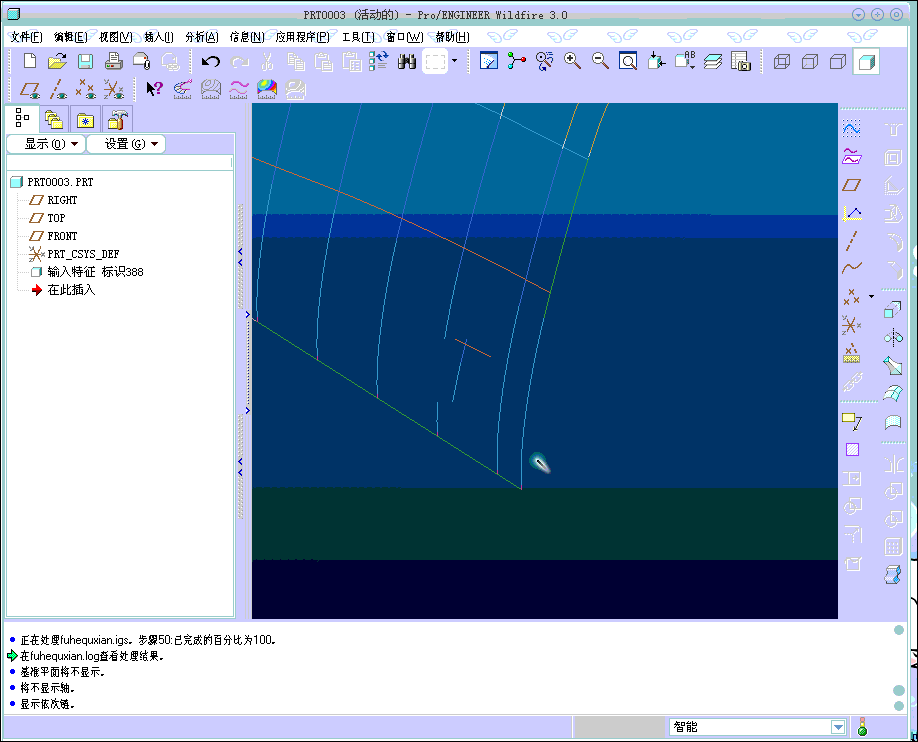Open the 视图(V) menu
The width and height of the screenshot is (918, 742).
pyautogui.click(x=115, y=37)
